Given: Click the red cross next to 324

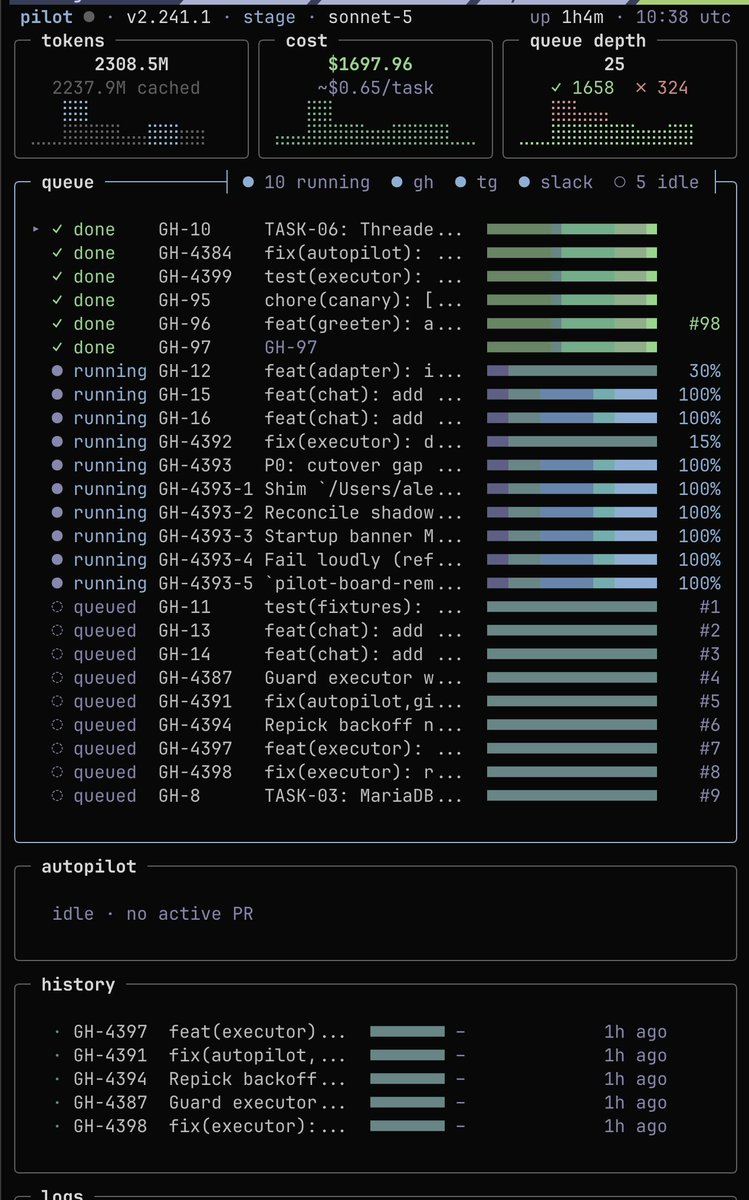Looking at the screenshot, I should point(641,88).
